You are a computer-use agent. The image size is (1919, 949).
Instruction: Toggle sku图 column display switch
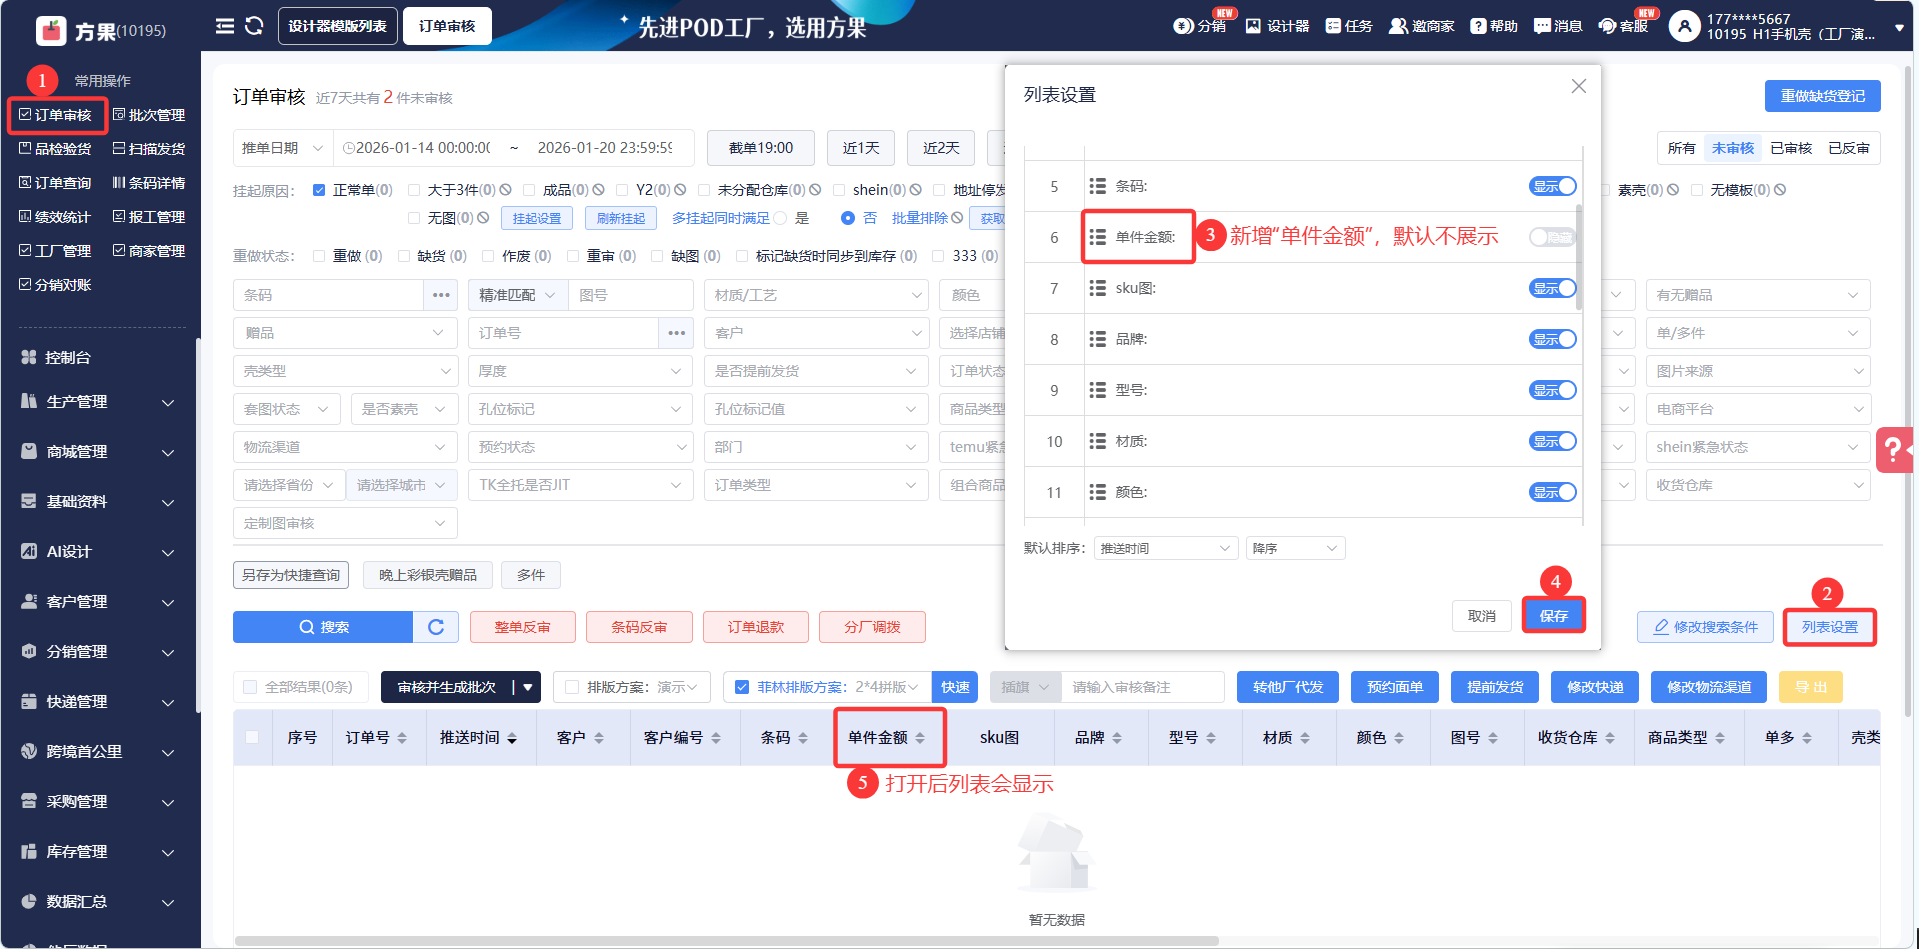1553,288
